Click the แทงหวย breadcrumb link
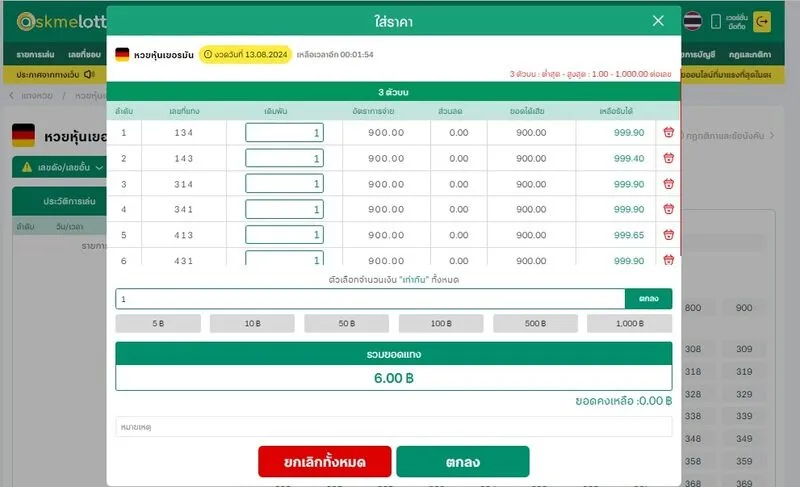 coord(37,95)
